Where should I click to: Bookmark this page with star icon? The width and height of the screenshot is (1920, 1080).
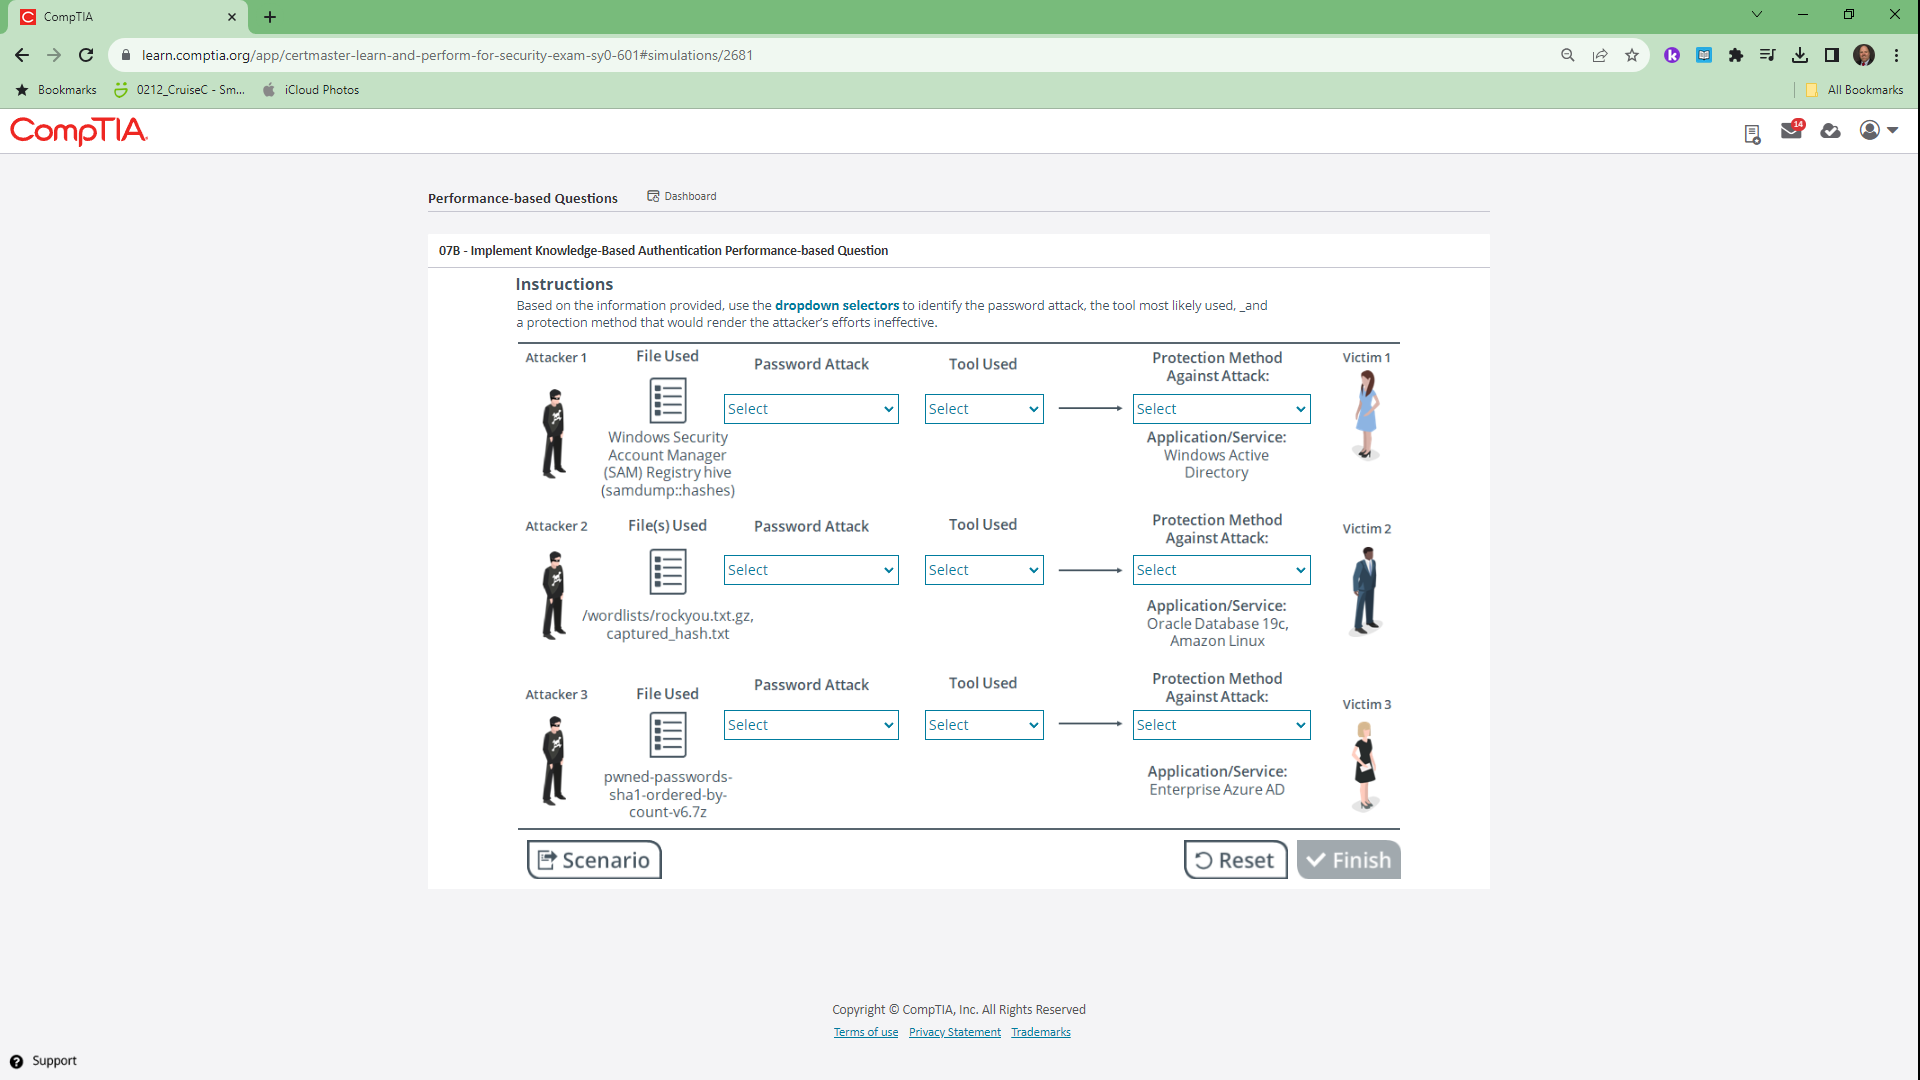click(x=1632, y=56)
